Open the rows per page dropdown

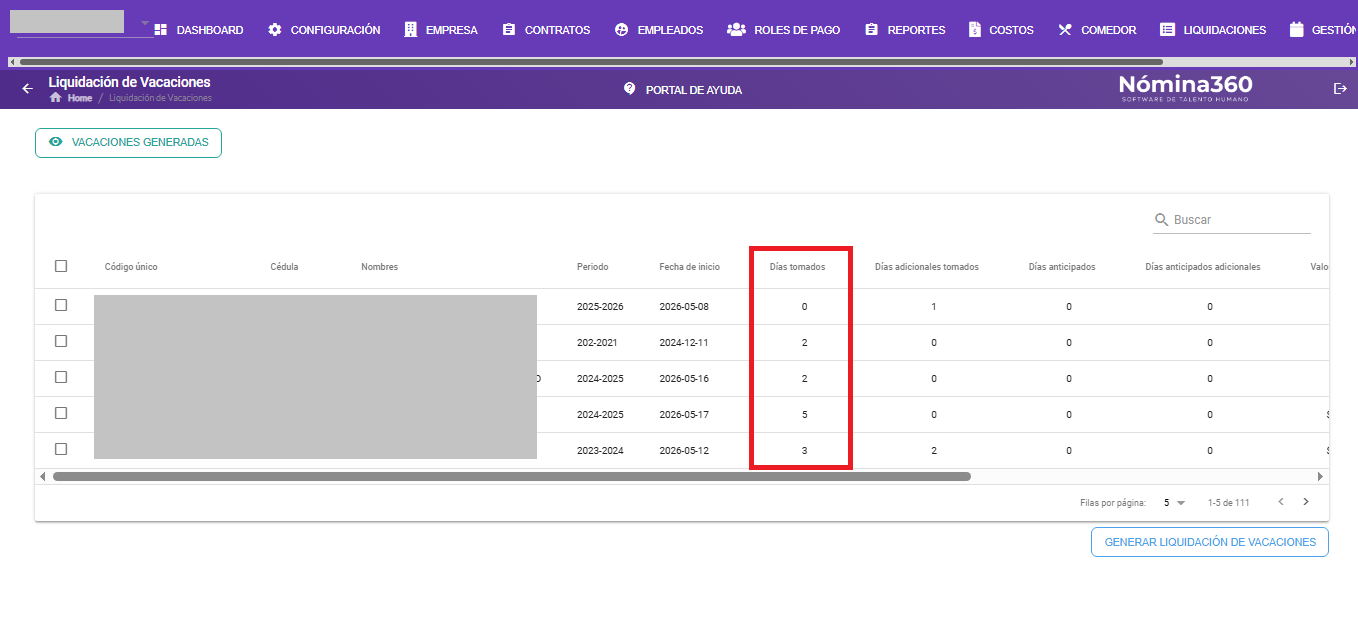(1174, 503)
